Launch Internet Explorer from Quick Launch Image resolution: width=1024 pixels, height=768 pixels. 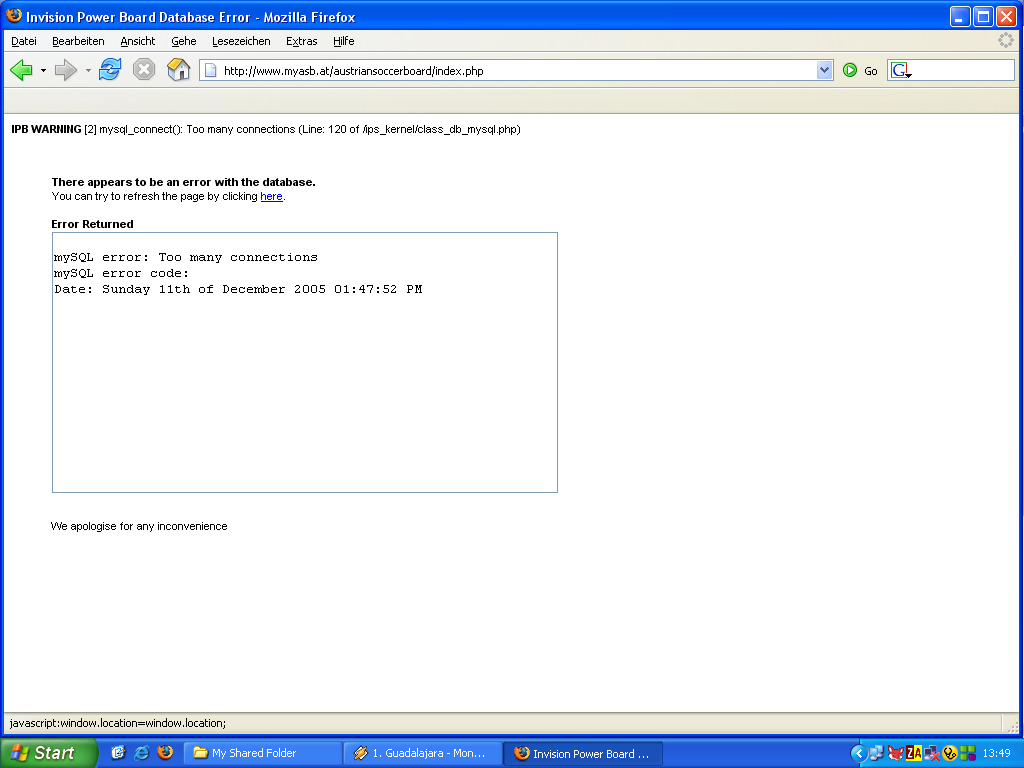(142, 753)
